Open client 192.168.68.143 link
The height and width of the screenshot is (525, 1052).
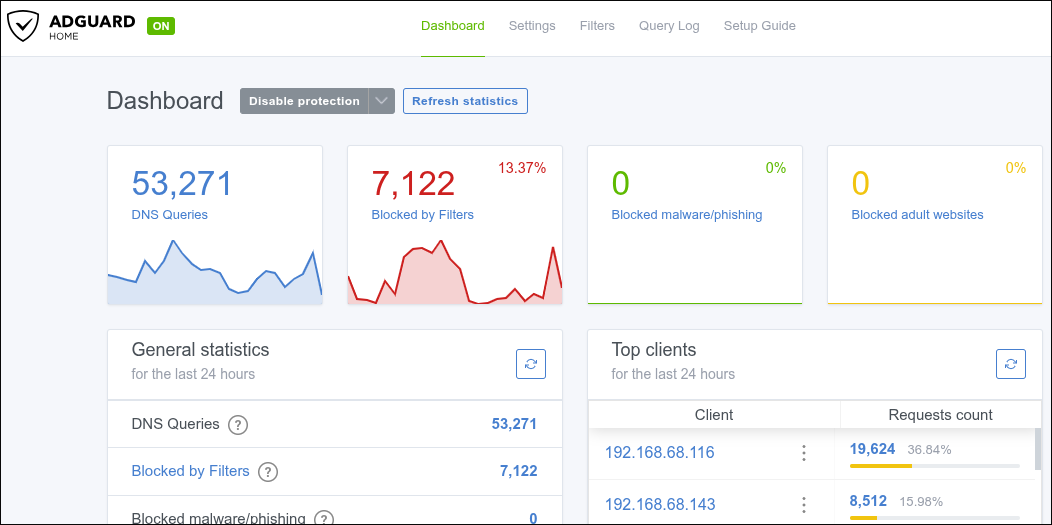tap(660, 504)
